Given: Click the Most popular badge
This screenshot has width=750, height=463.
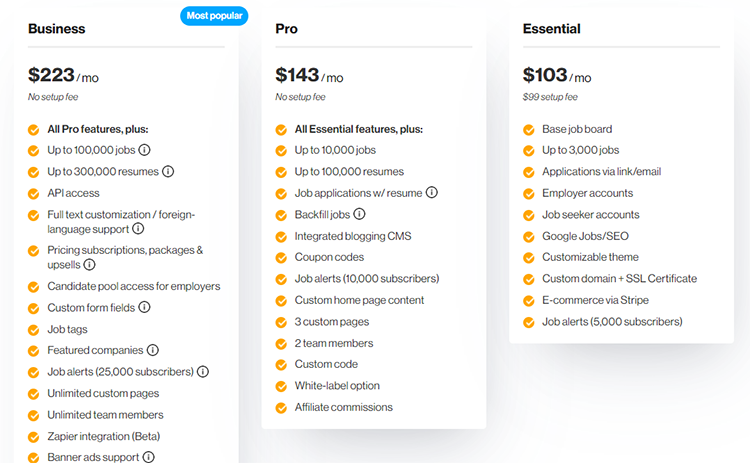Looking at the screenshot, I should pyautogui.click(x=214, y=16).
